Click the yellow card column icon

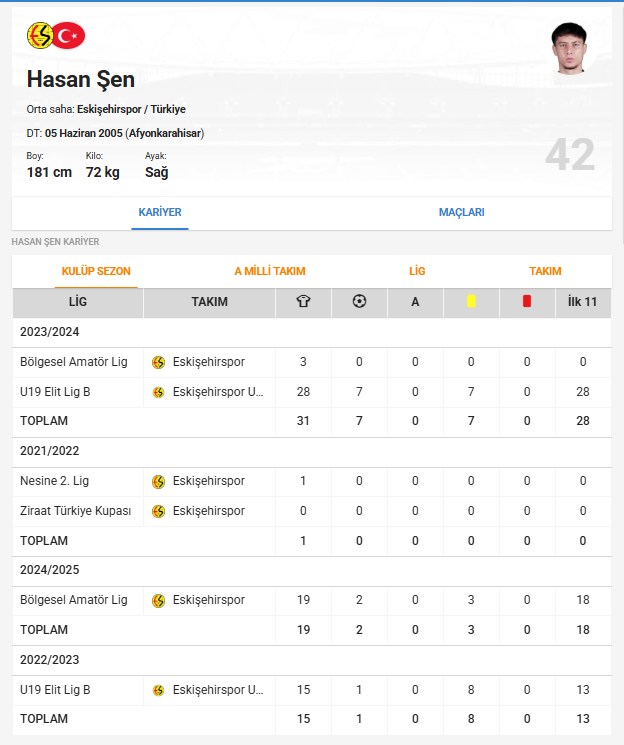(x=471, y=301)
